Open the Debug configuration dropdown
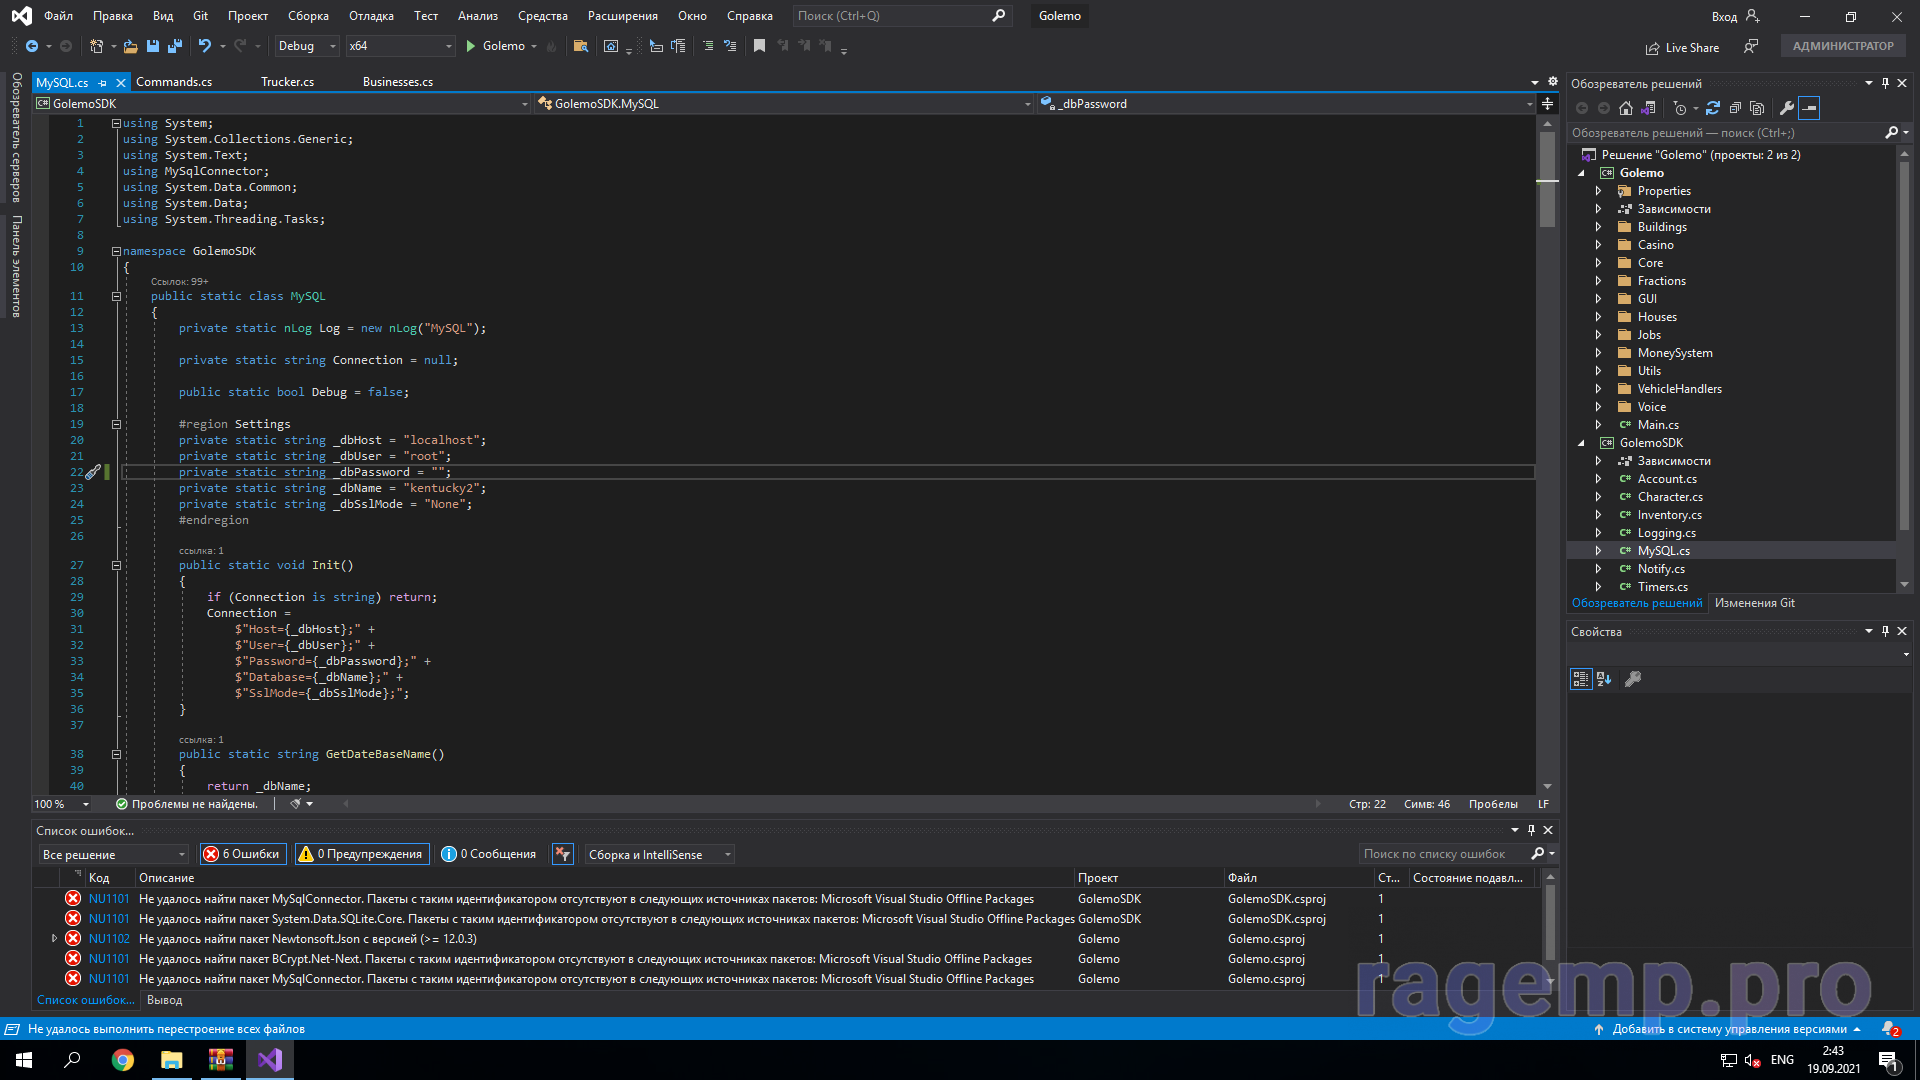 (x=306, y=46)
